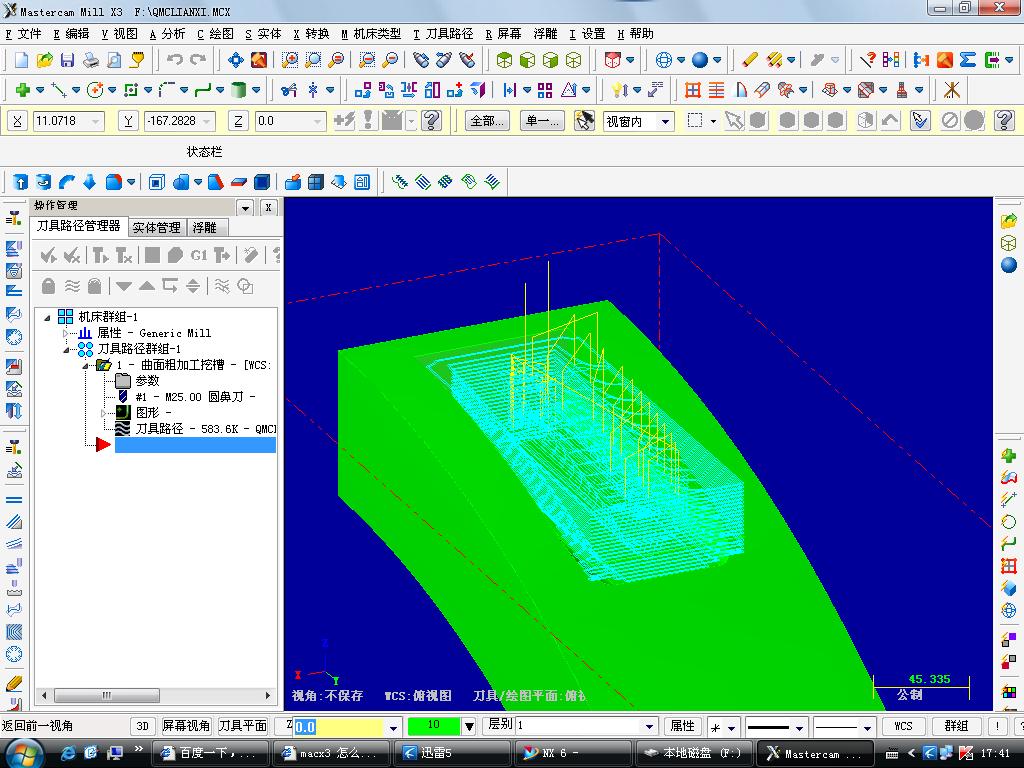
Task: Click the create point plus icon
Action: (23, 90)
